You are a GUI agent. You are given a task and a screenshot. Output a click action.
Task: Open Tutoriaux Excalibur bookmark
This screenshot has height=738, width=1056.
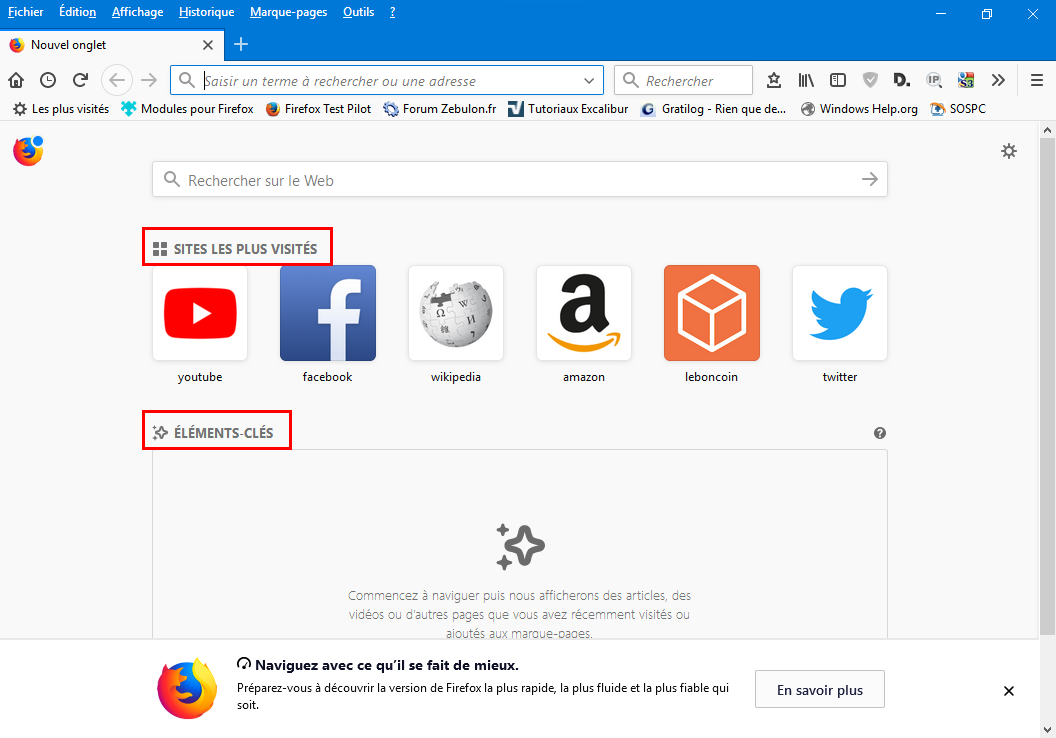568,109
